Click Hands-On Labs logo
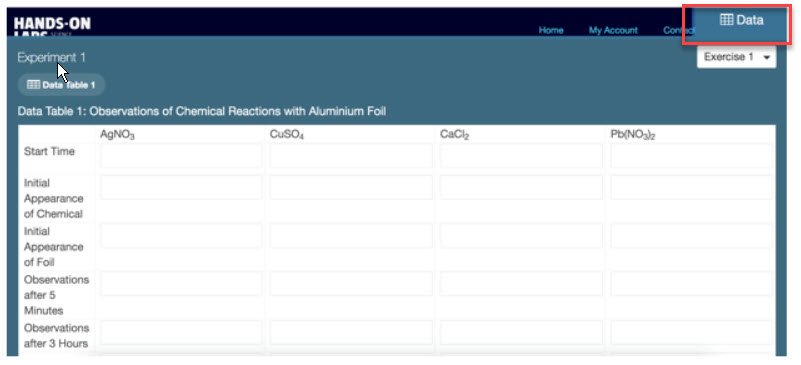This screenshot has height=365, width=801. pos(52,26)
